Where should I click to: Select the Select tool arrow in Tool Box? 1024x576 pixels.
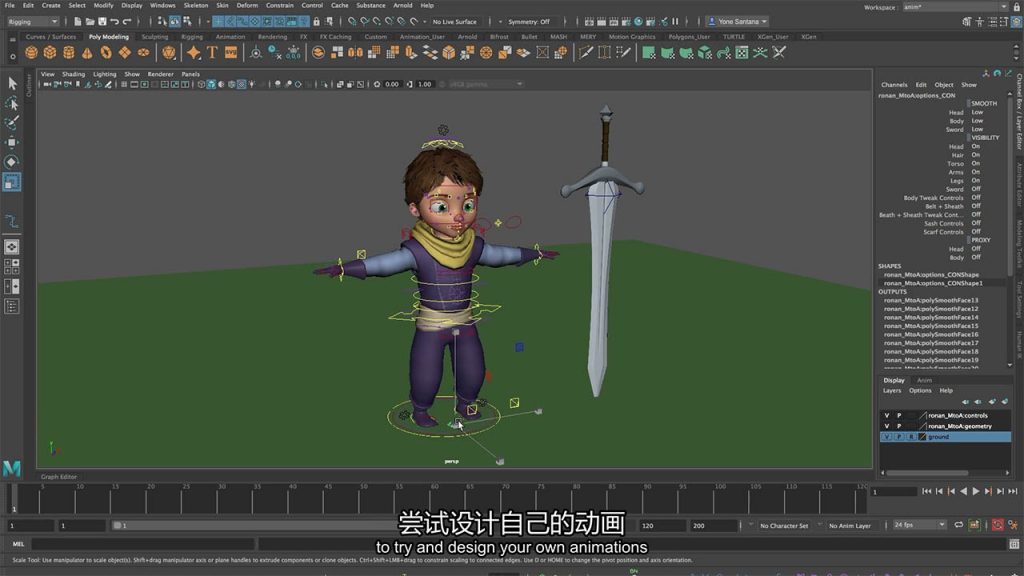coord(12,84)
